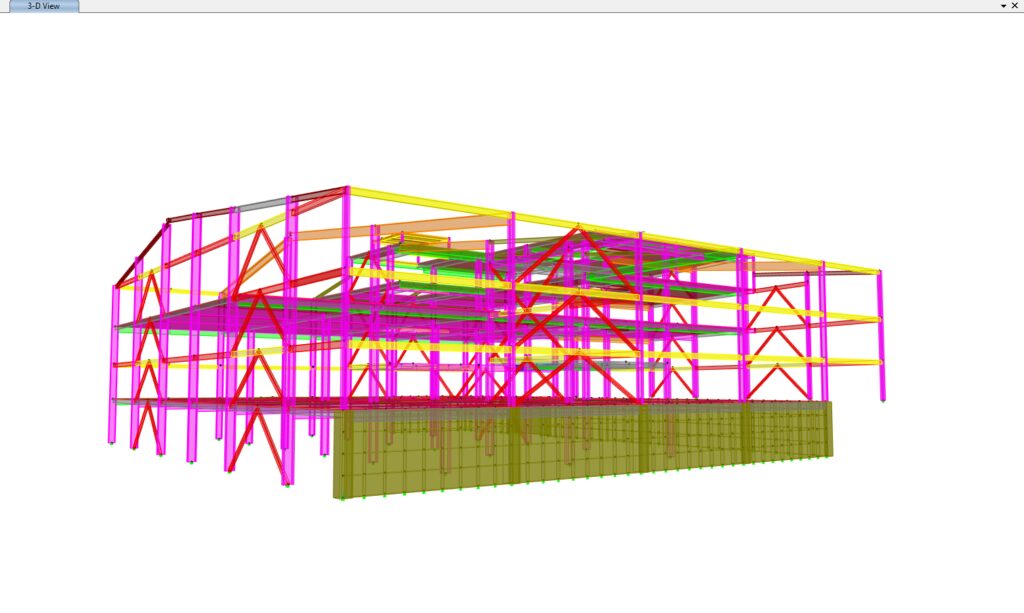Select the 3-D View tab
Image resolution: width=1024 pixels, height=613 pixels.
[x=39, y=6]
